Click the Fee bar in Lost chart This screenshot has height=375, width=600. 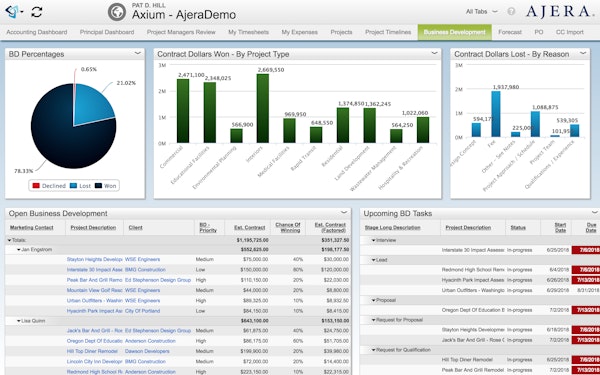496,114
